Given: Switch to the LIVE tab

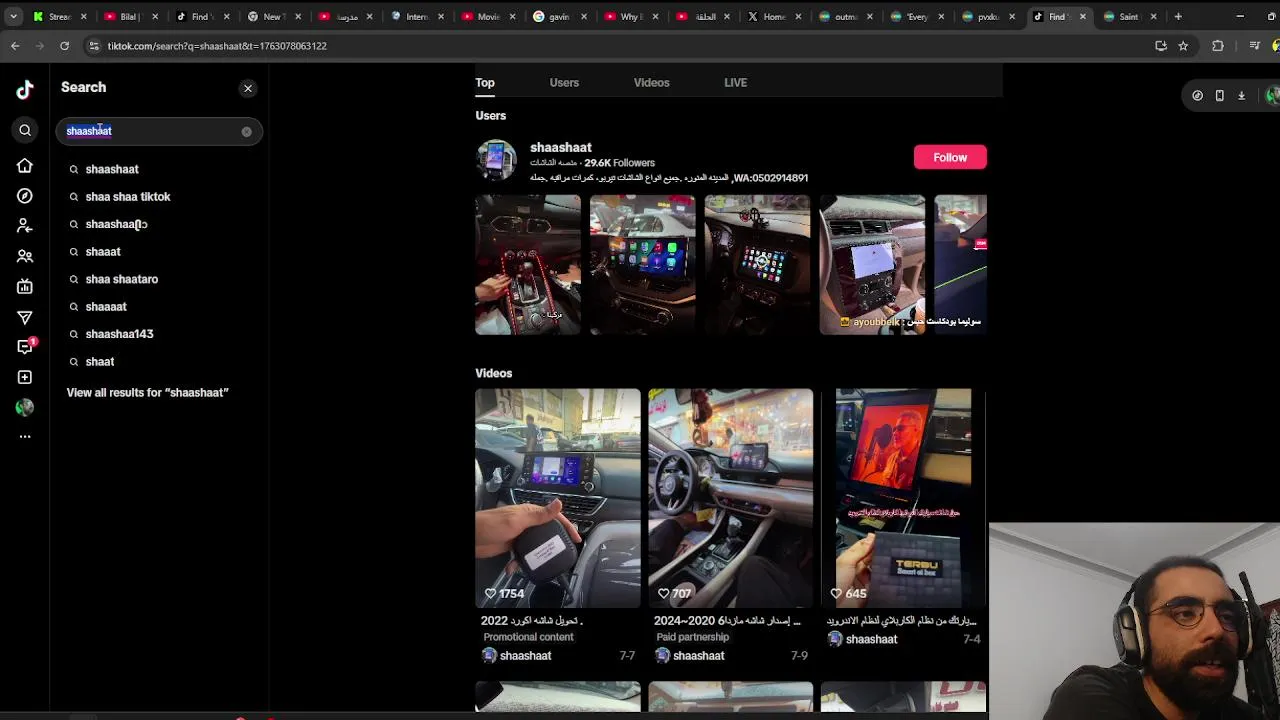Looking at the screenshot, I should [735, 83].
